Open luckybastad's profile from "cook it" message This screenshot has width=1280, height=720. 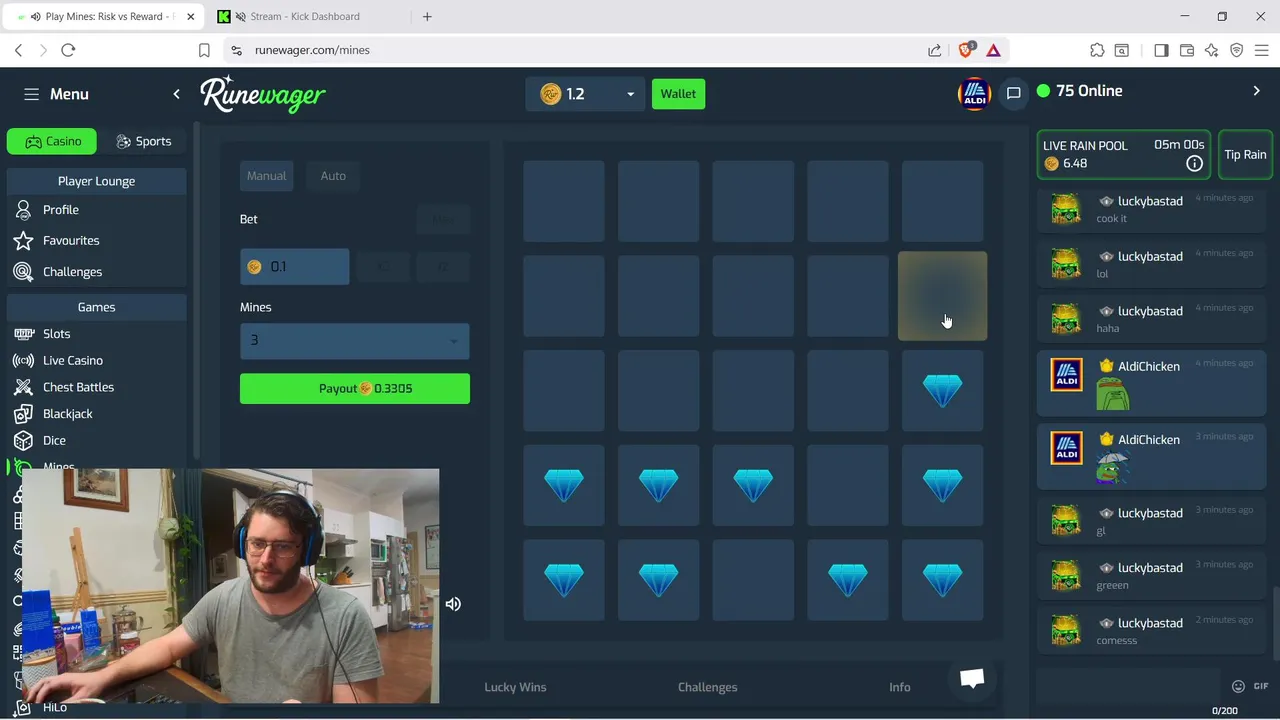(x=1150, y=201)
